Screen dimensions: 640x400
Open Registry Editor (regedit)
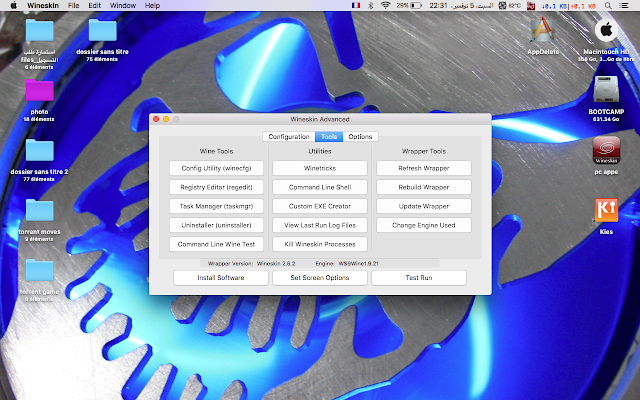pos(216,187)
